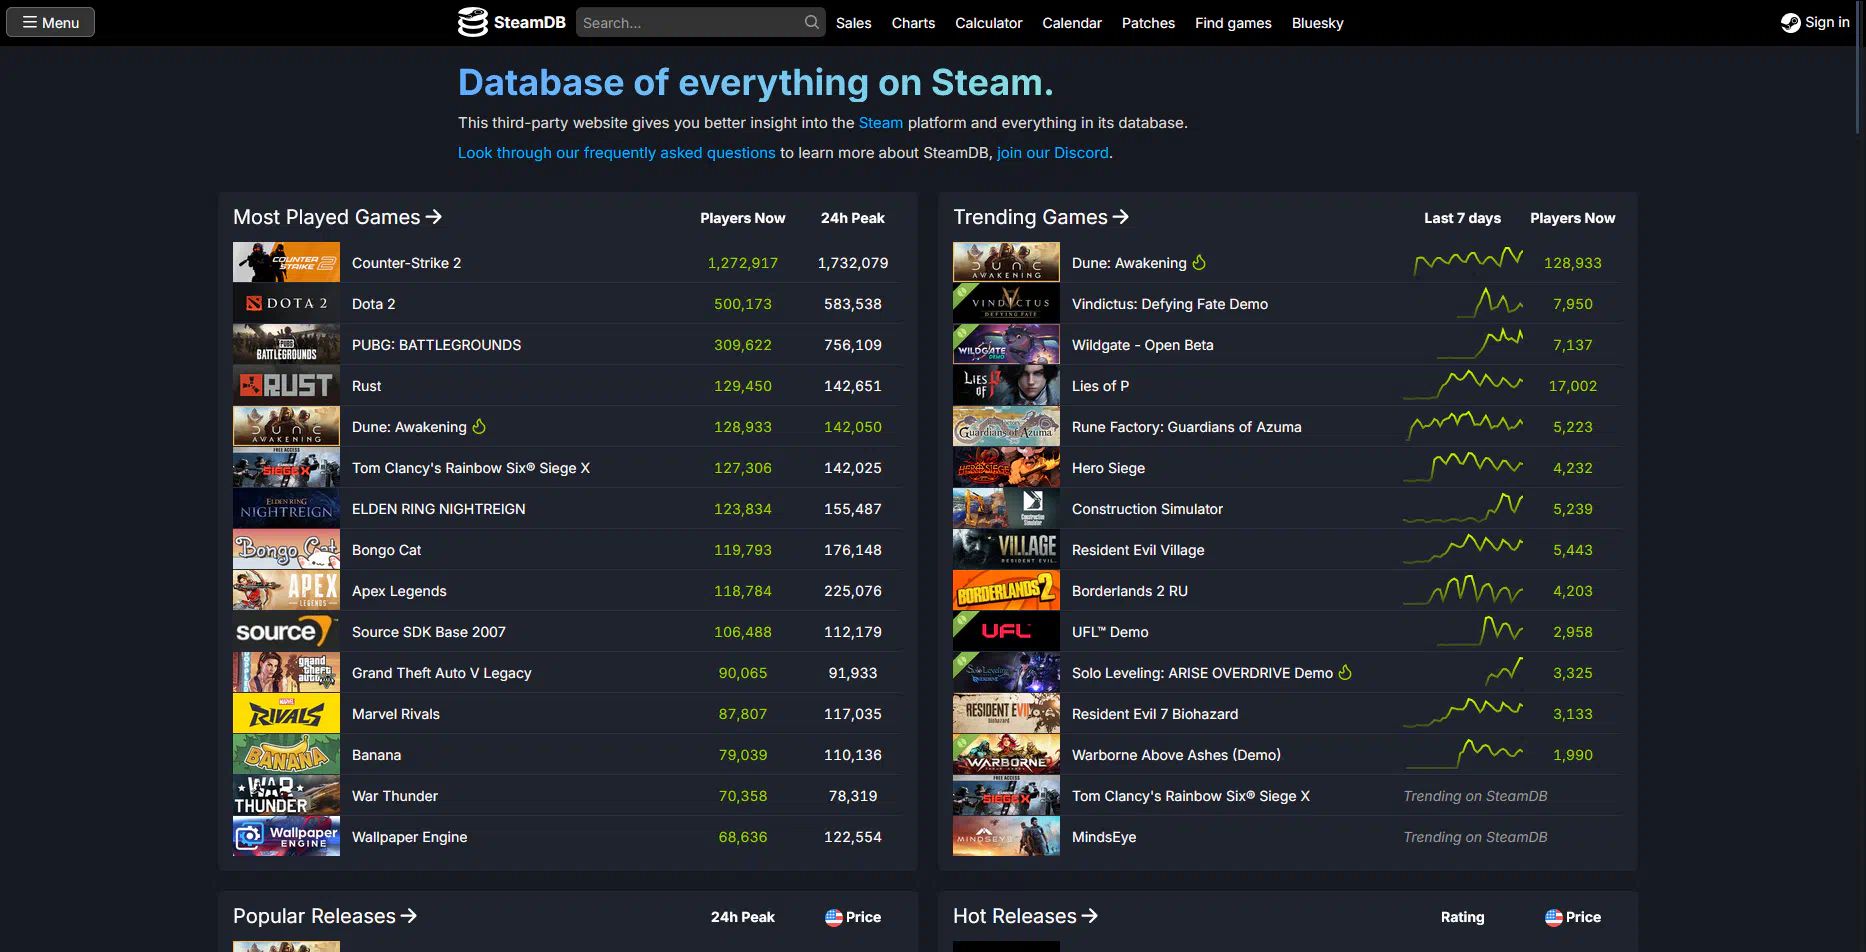Image resolution: width=1866 pixels, height=952 pixels.
Task: Click the Dune: Awakening 7-day sparkline
Action: pos(1468,262)
